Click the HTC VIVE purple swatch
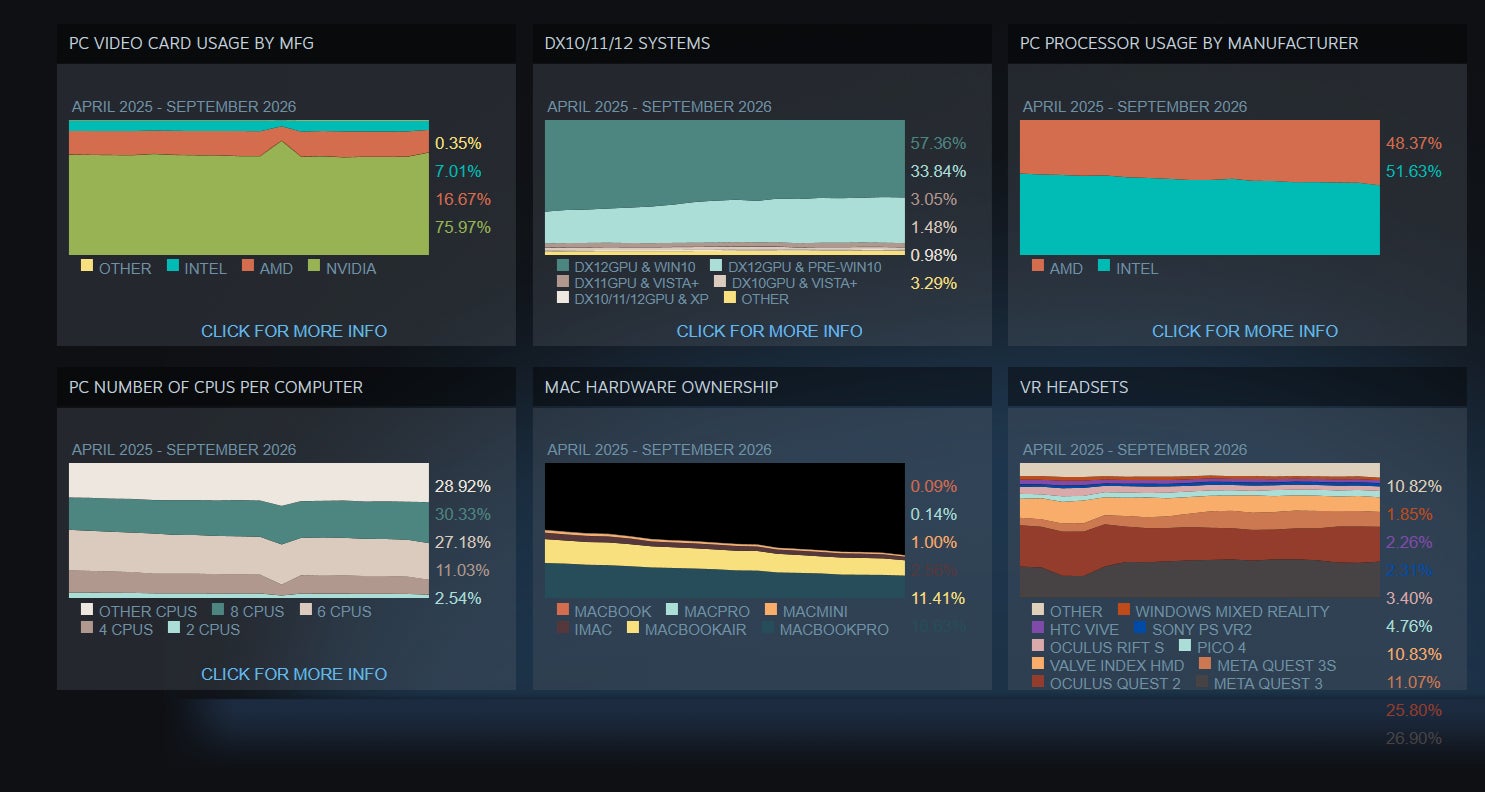The width and height of the screenshot is (1485, 792). (x=1038, y=627)
